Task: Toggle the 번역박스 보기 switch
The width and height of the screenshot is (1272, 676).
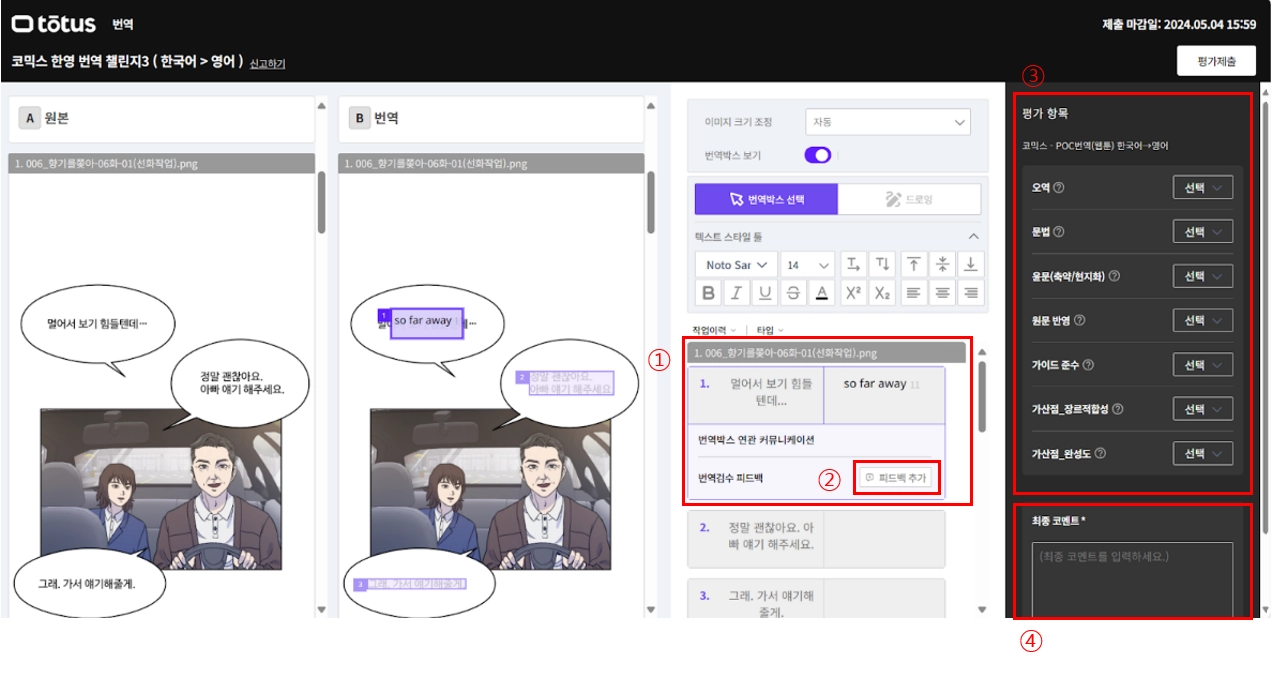Action: pyautogui.click(x=818, y=155)
